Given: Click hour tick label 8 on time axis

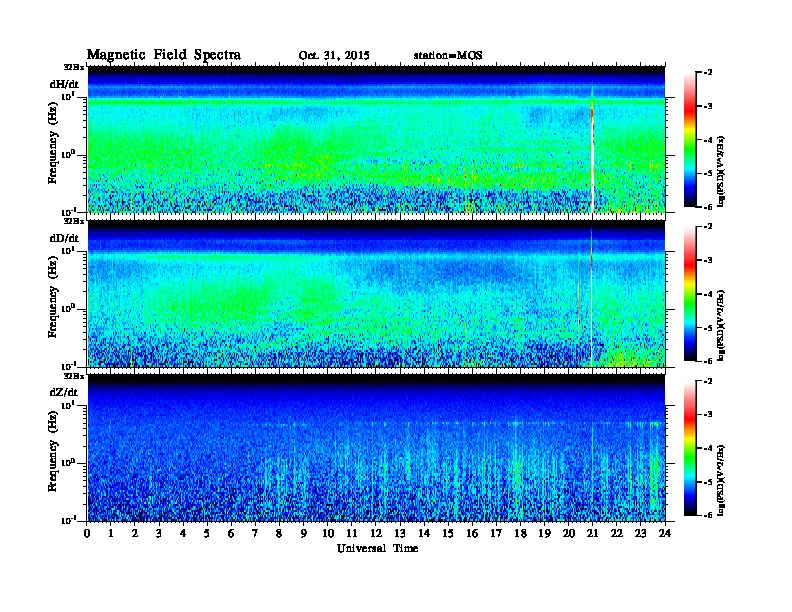Looking at the screenshot, I should point(279,533).
